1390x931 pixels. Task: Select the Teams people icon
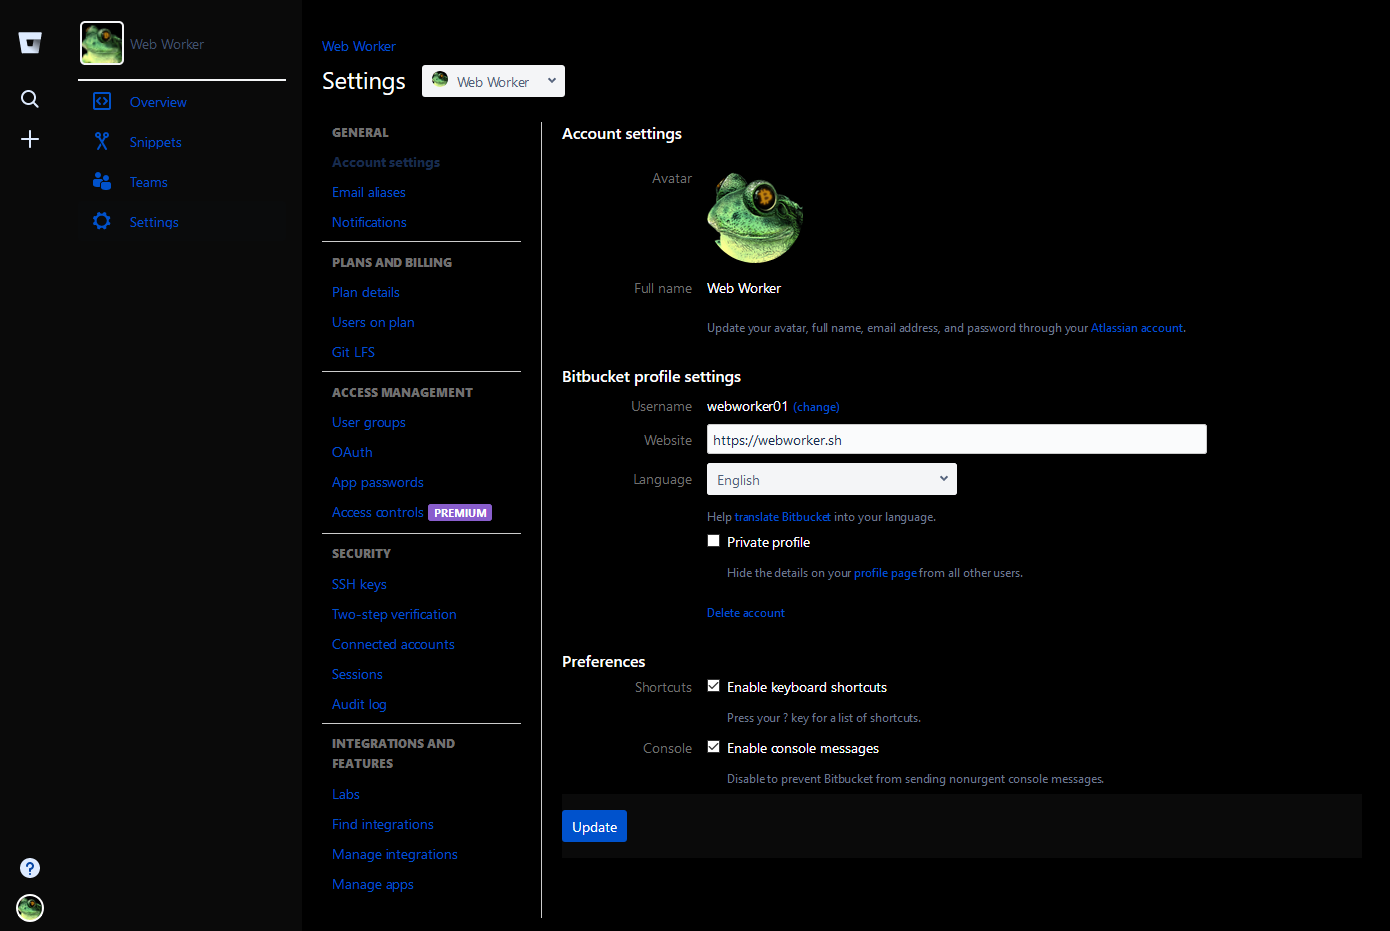click(101, 181)
